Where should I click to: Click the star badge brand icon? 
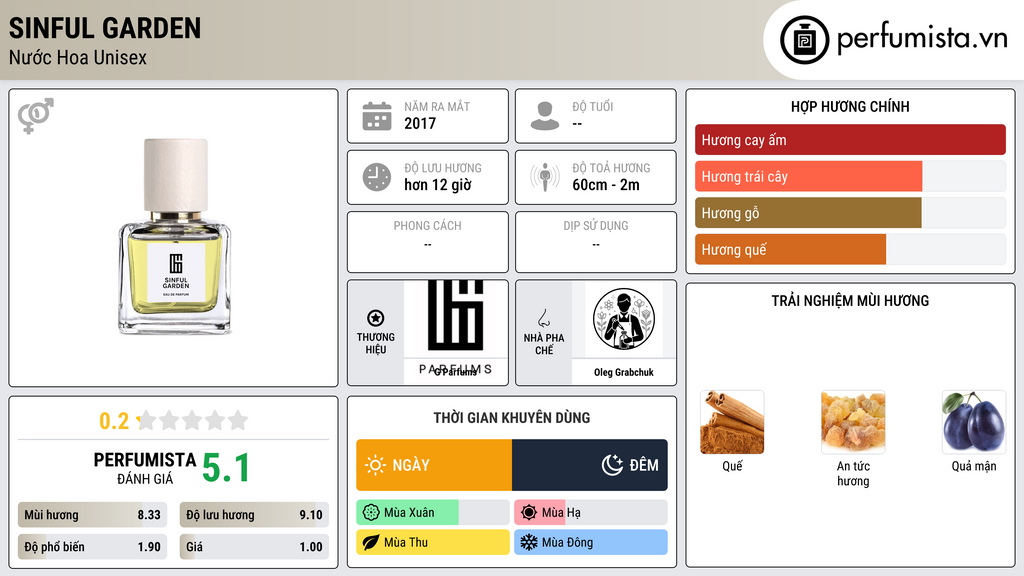pyautogui.click(x=376, y=318)
